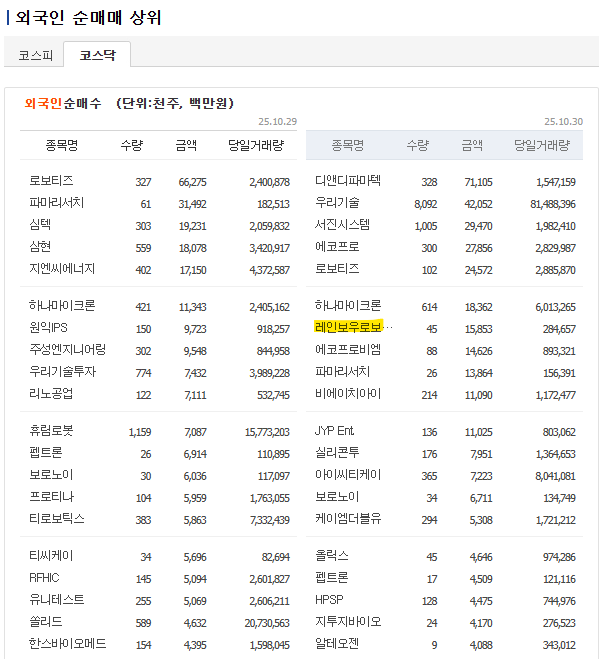Open 디앤디파마텍 stock link
The image size is (600, 659).
(x=348, y=181)
